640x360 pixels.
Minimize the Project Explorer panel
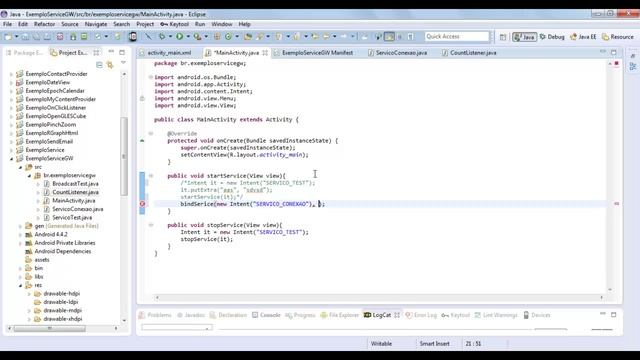point(111,52)
